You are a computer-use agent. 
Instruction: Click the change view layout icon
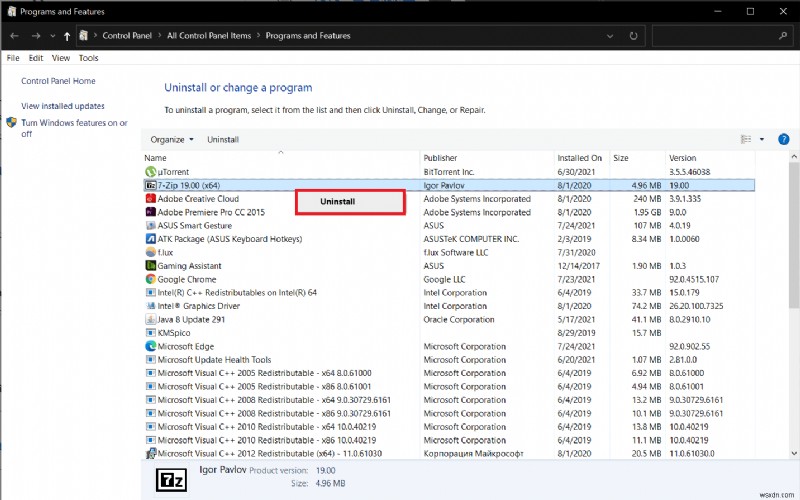pyautogui.click(x=746, y=139)
